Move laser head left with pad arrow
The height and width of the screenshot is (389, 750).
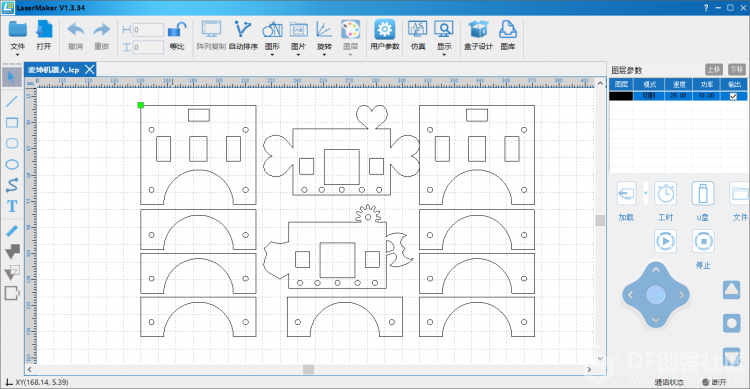point(630,295)
